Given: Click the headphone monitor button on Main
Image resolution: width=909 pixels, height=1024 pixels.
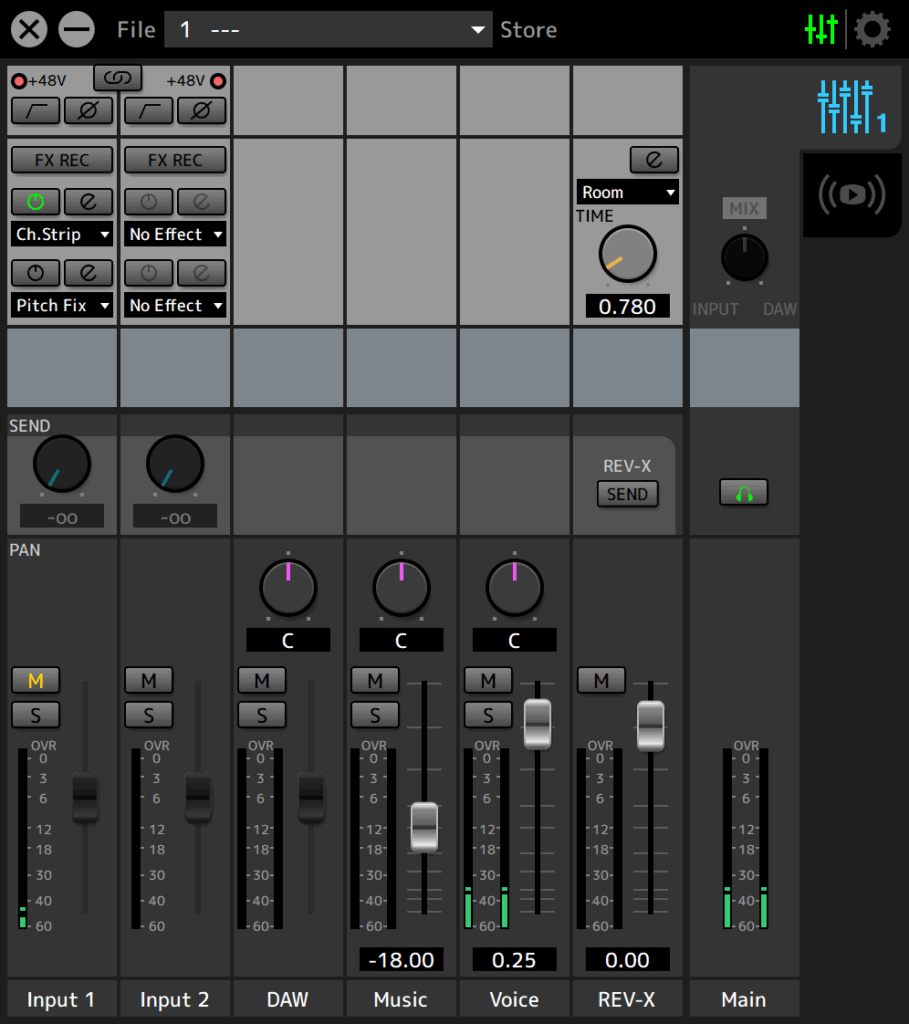Looking at the screenshot, I should click(744, 493).
